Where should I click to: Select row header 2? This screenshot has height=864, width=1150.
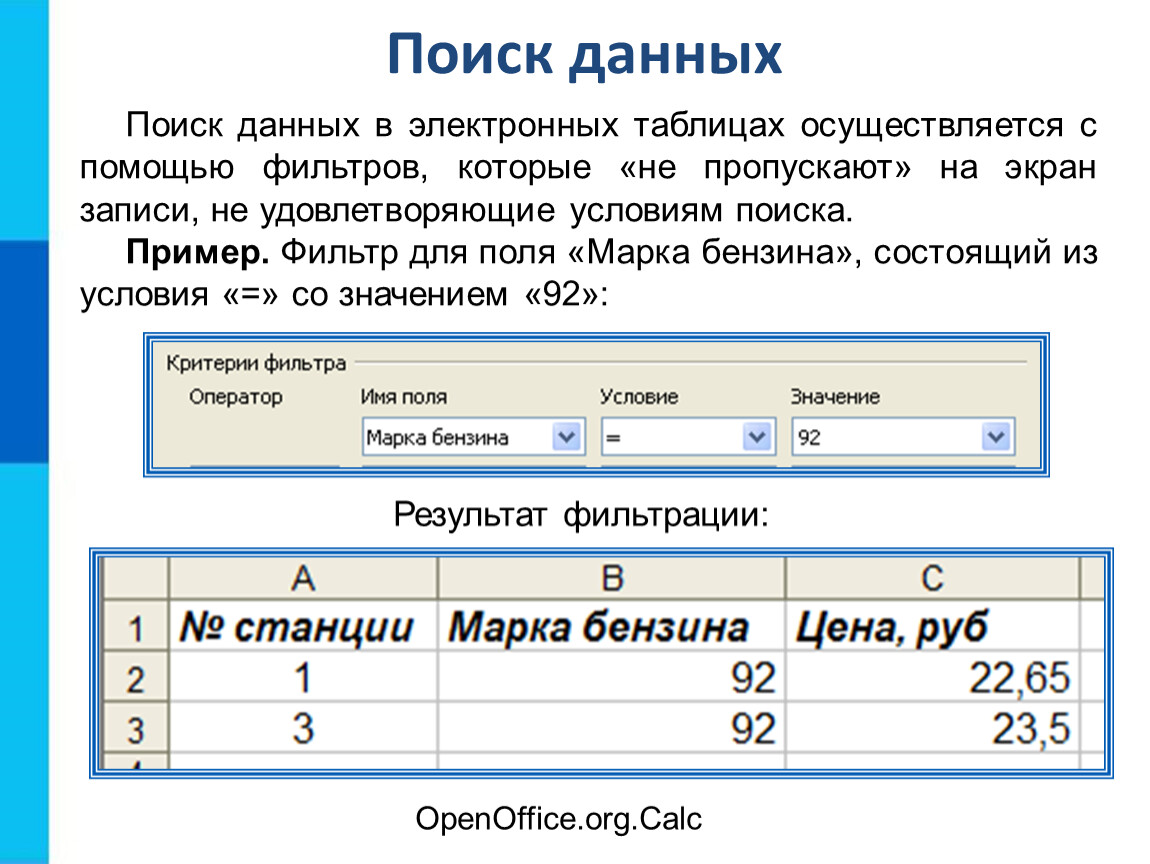point(136,678)
